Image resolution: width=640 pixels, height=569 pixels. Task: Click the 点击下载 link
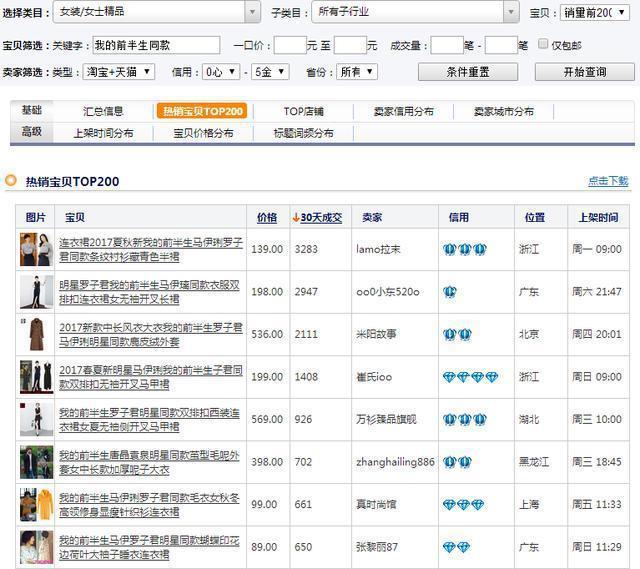[x=608, y=180]
